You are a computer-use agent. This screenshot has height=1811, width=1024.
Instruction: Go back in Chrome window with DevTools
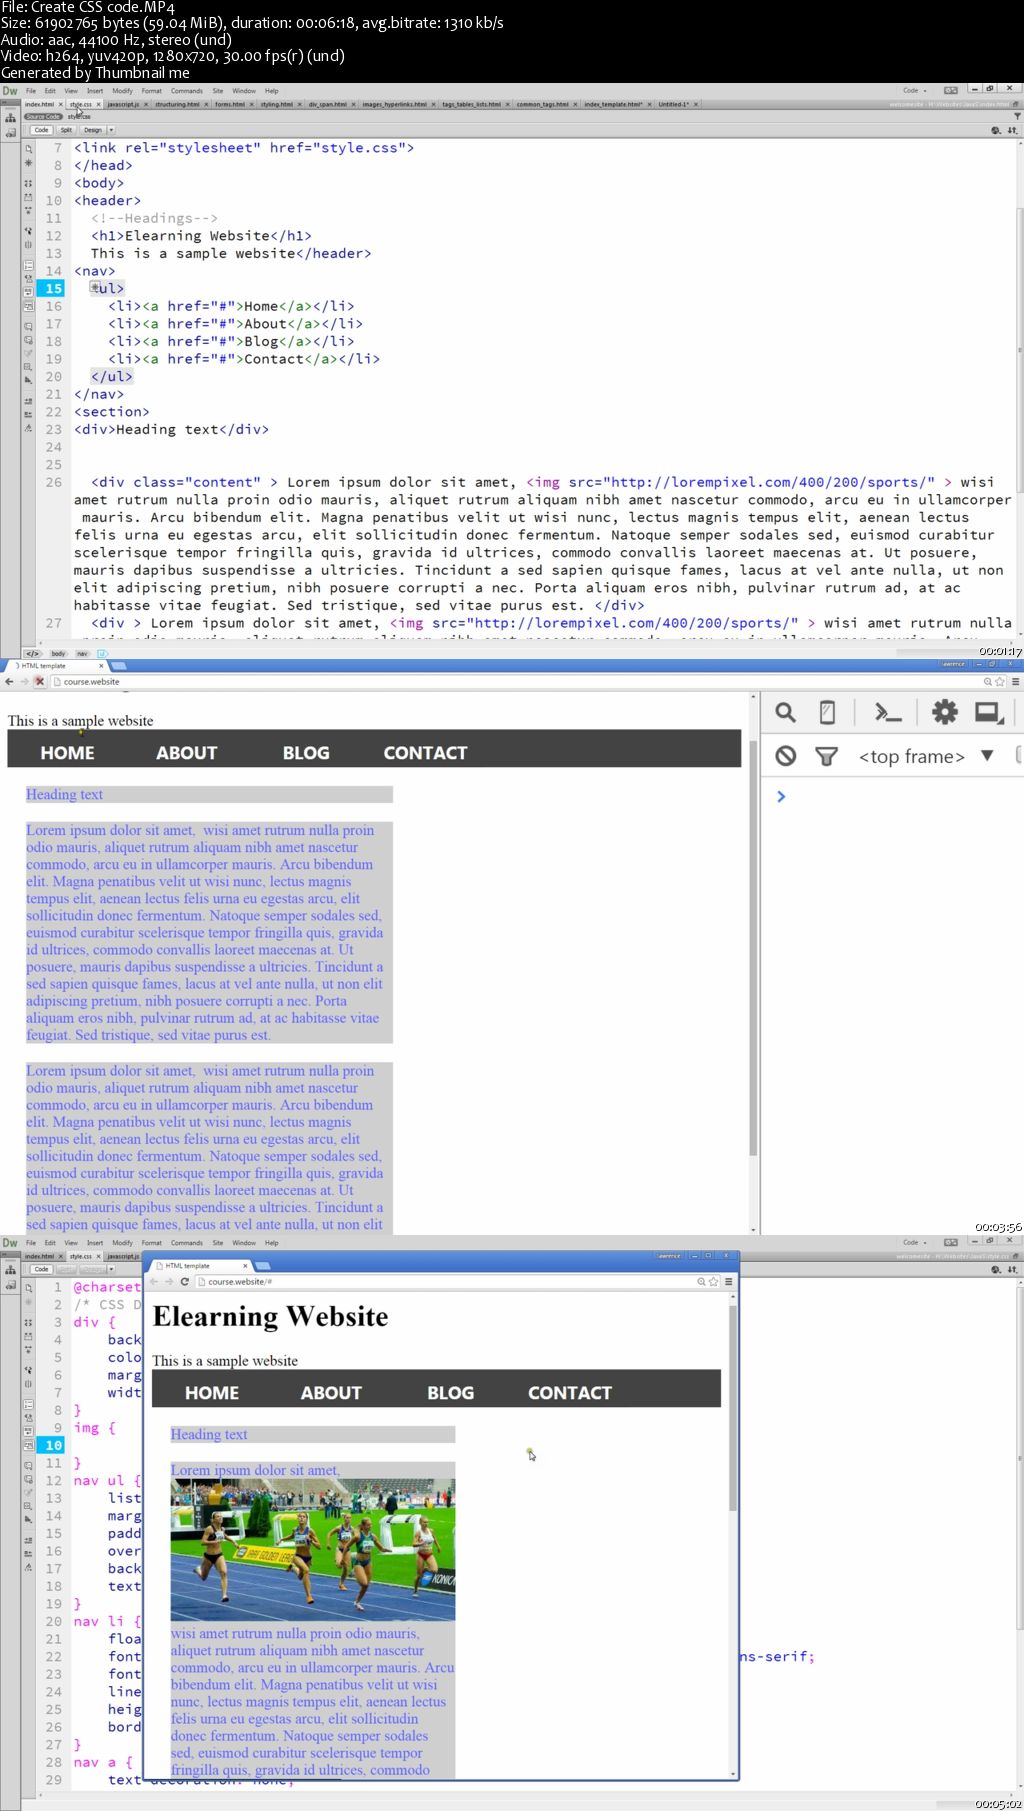click(x=9, y=682)
